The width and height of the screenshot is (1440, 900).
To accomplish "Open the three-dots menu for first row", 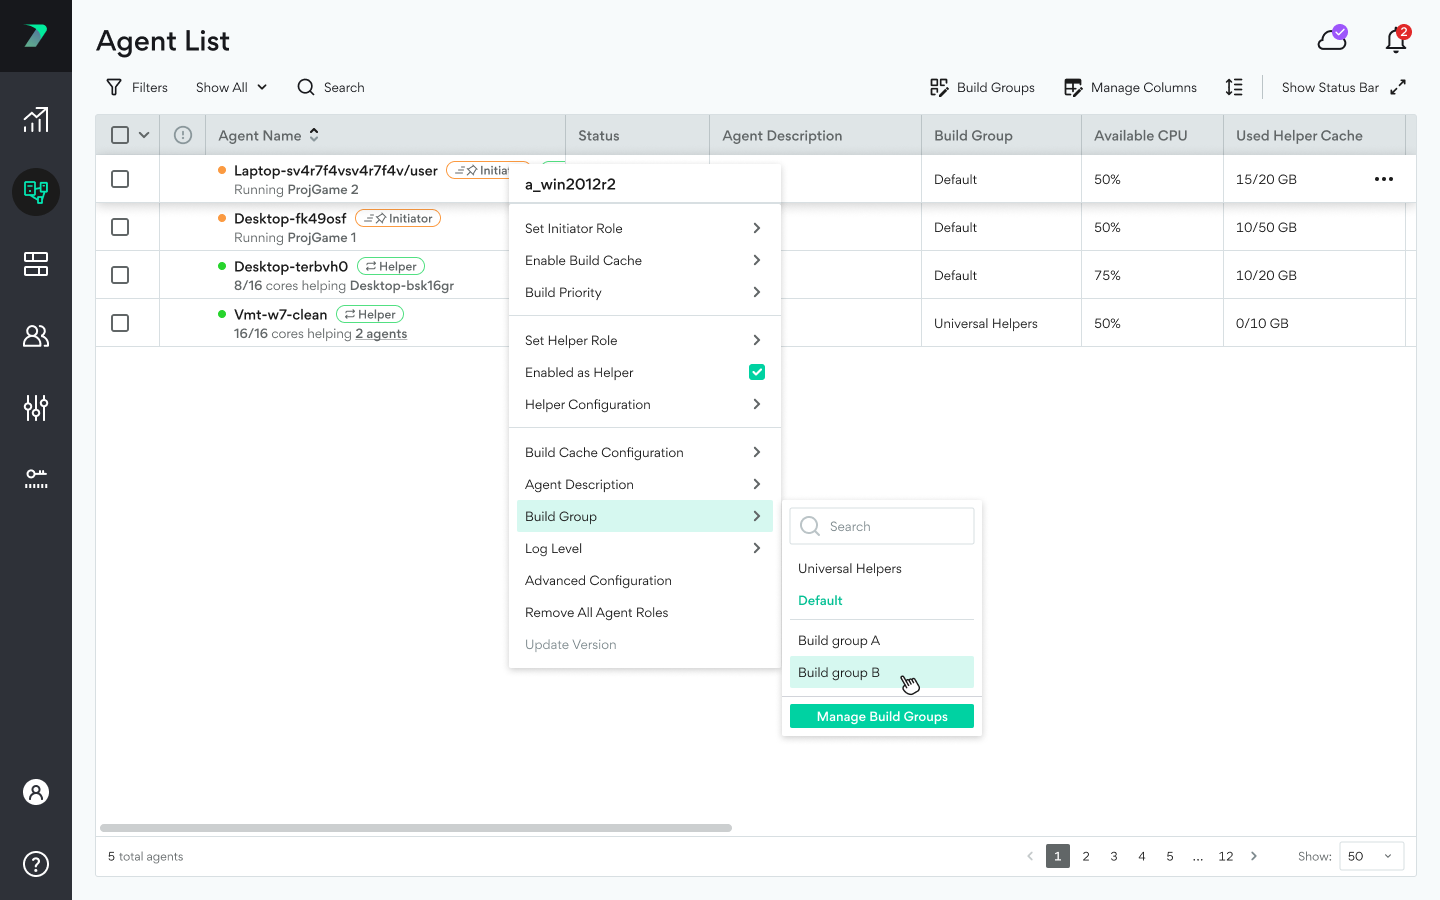I will click(x=1384, y=179).
